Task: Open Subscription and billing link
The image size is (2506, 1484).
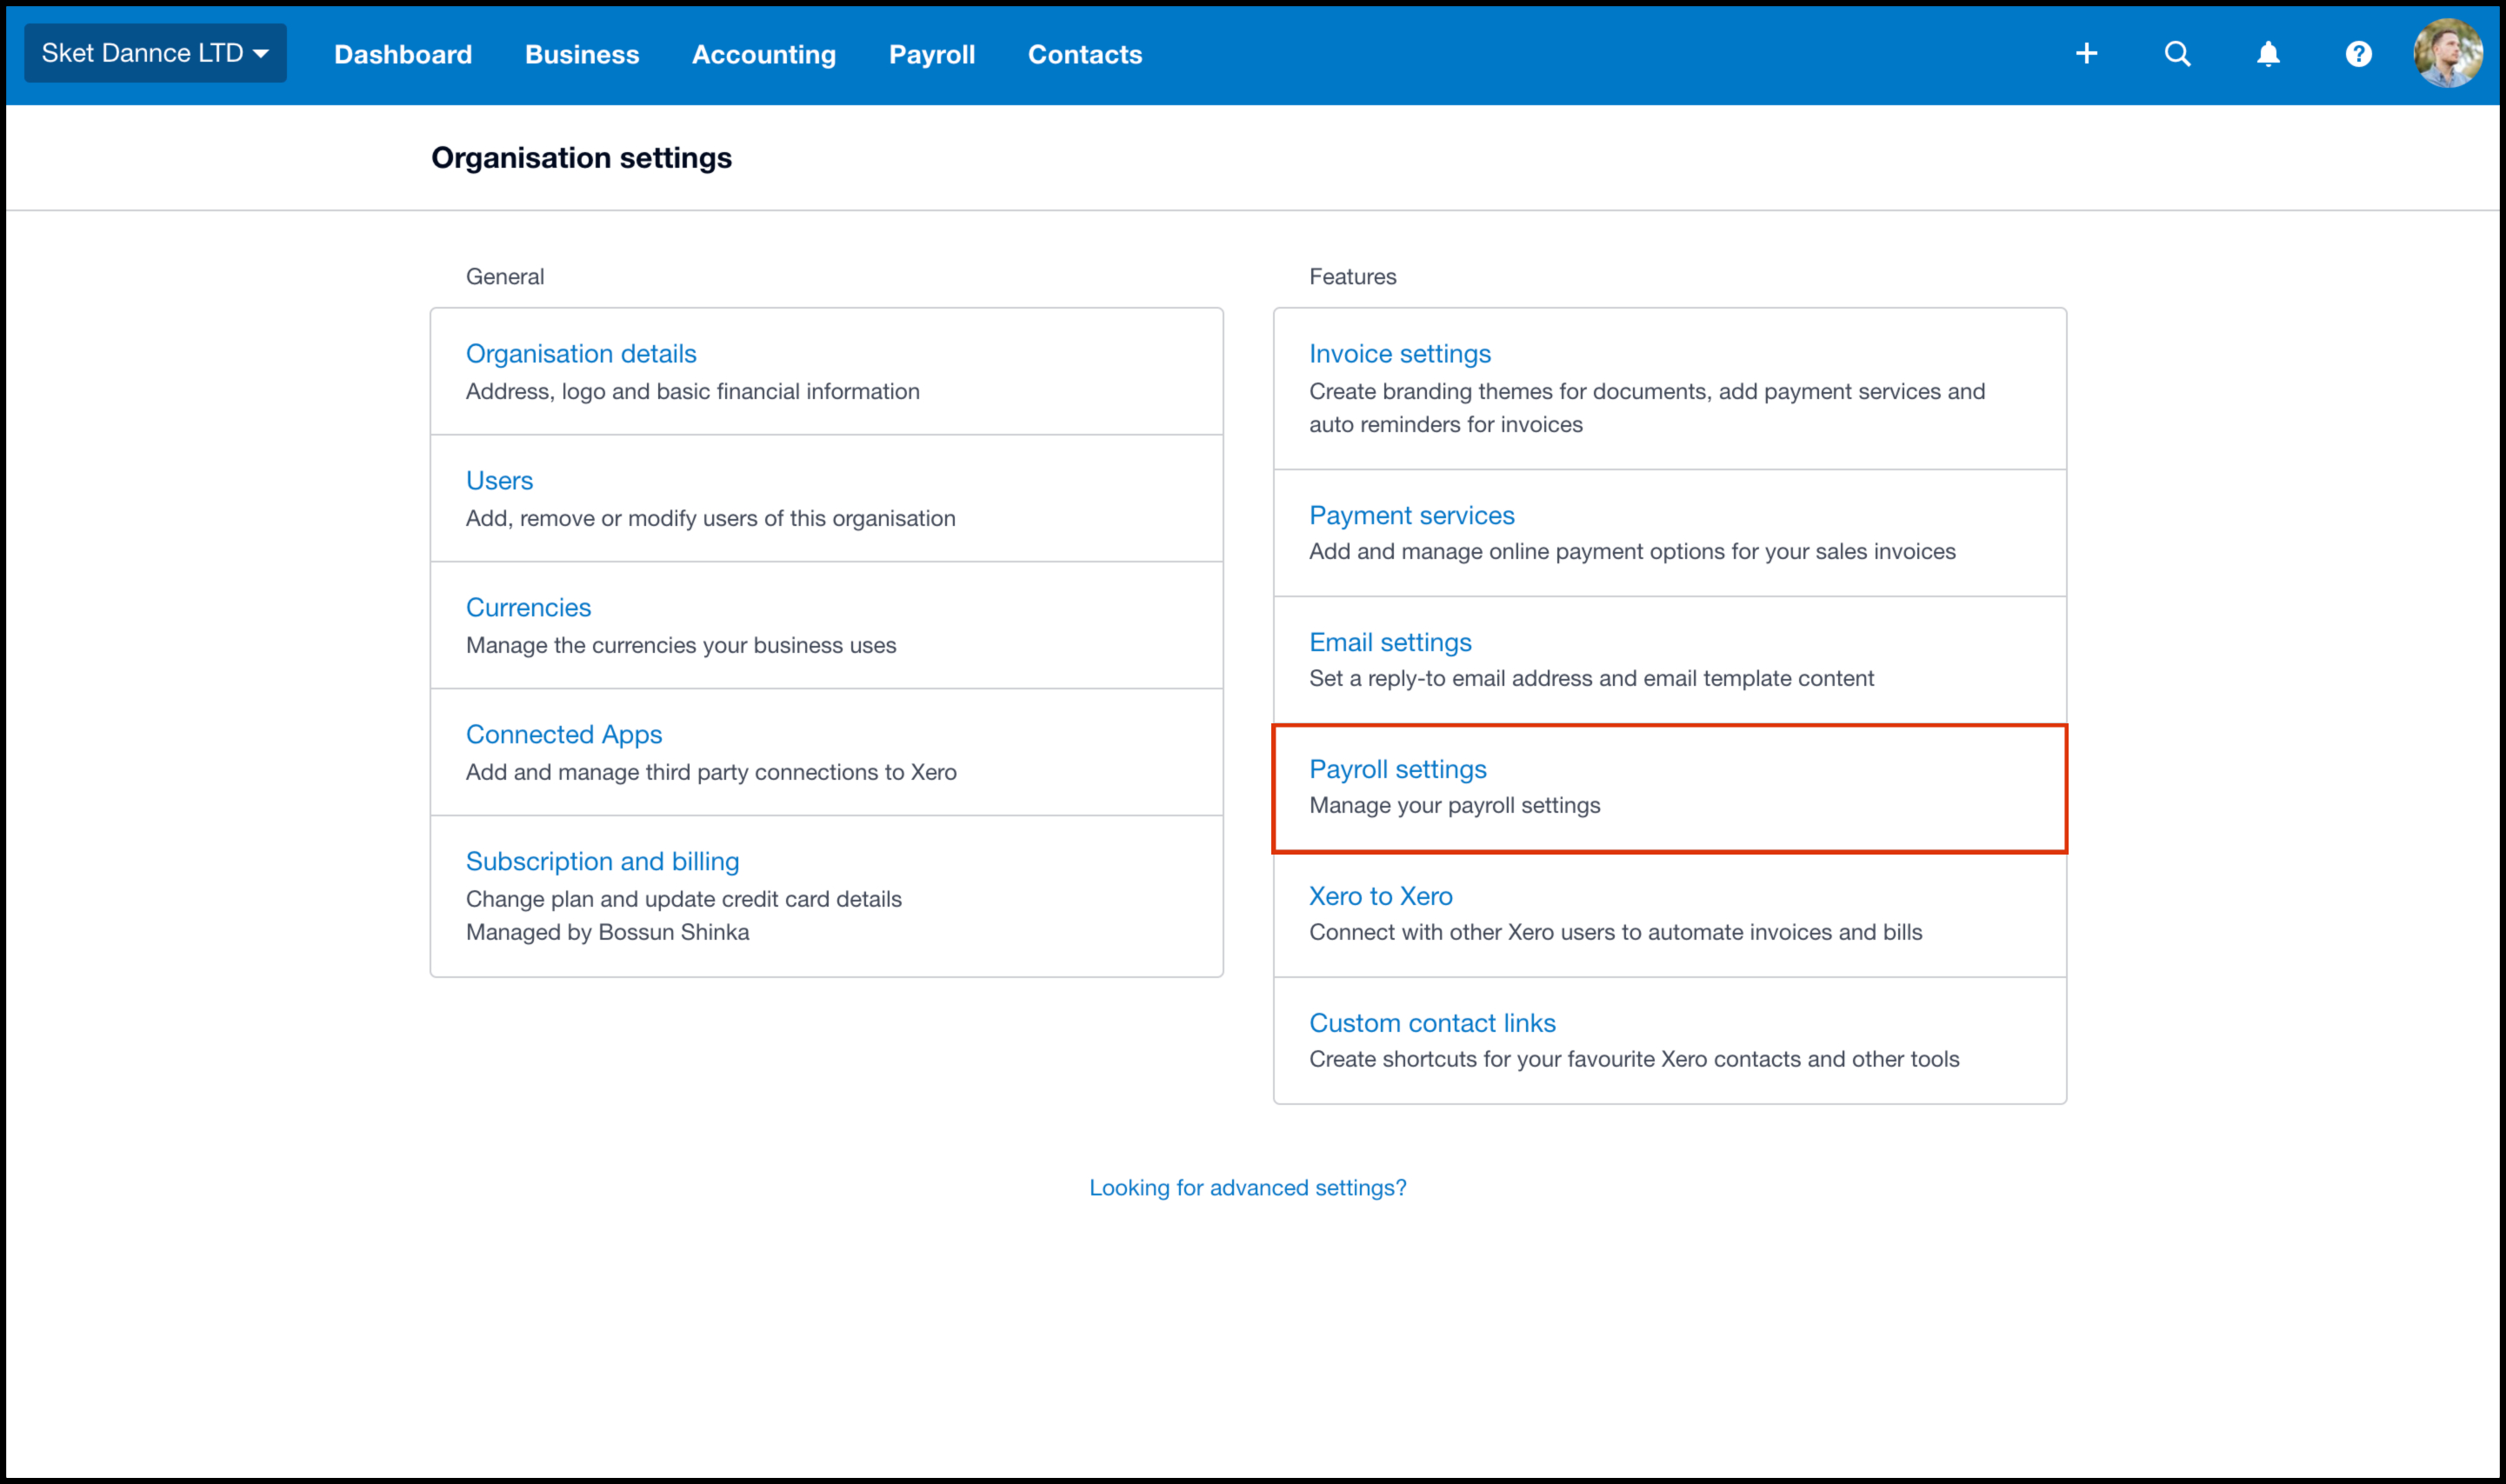Action: (x=602, y=862)
